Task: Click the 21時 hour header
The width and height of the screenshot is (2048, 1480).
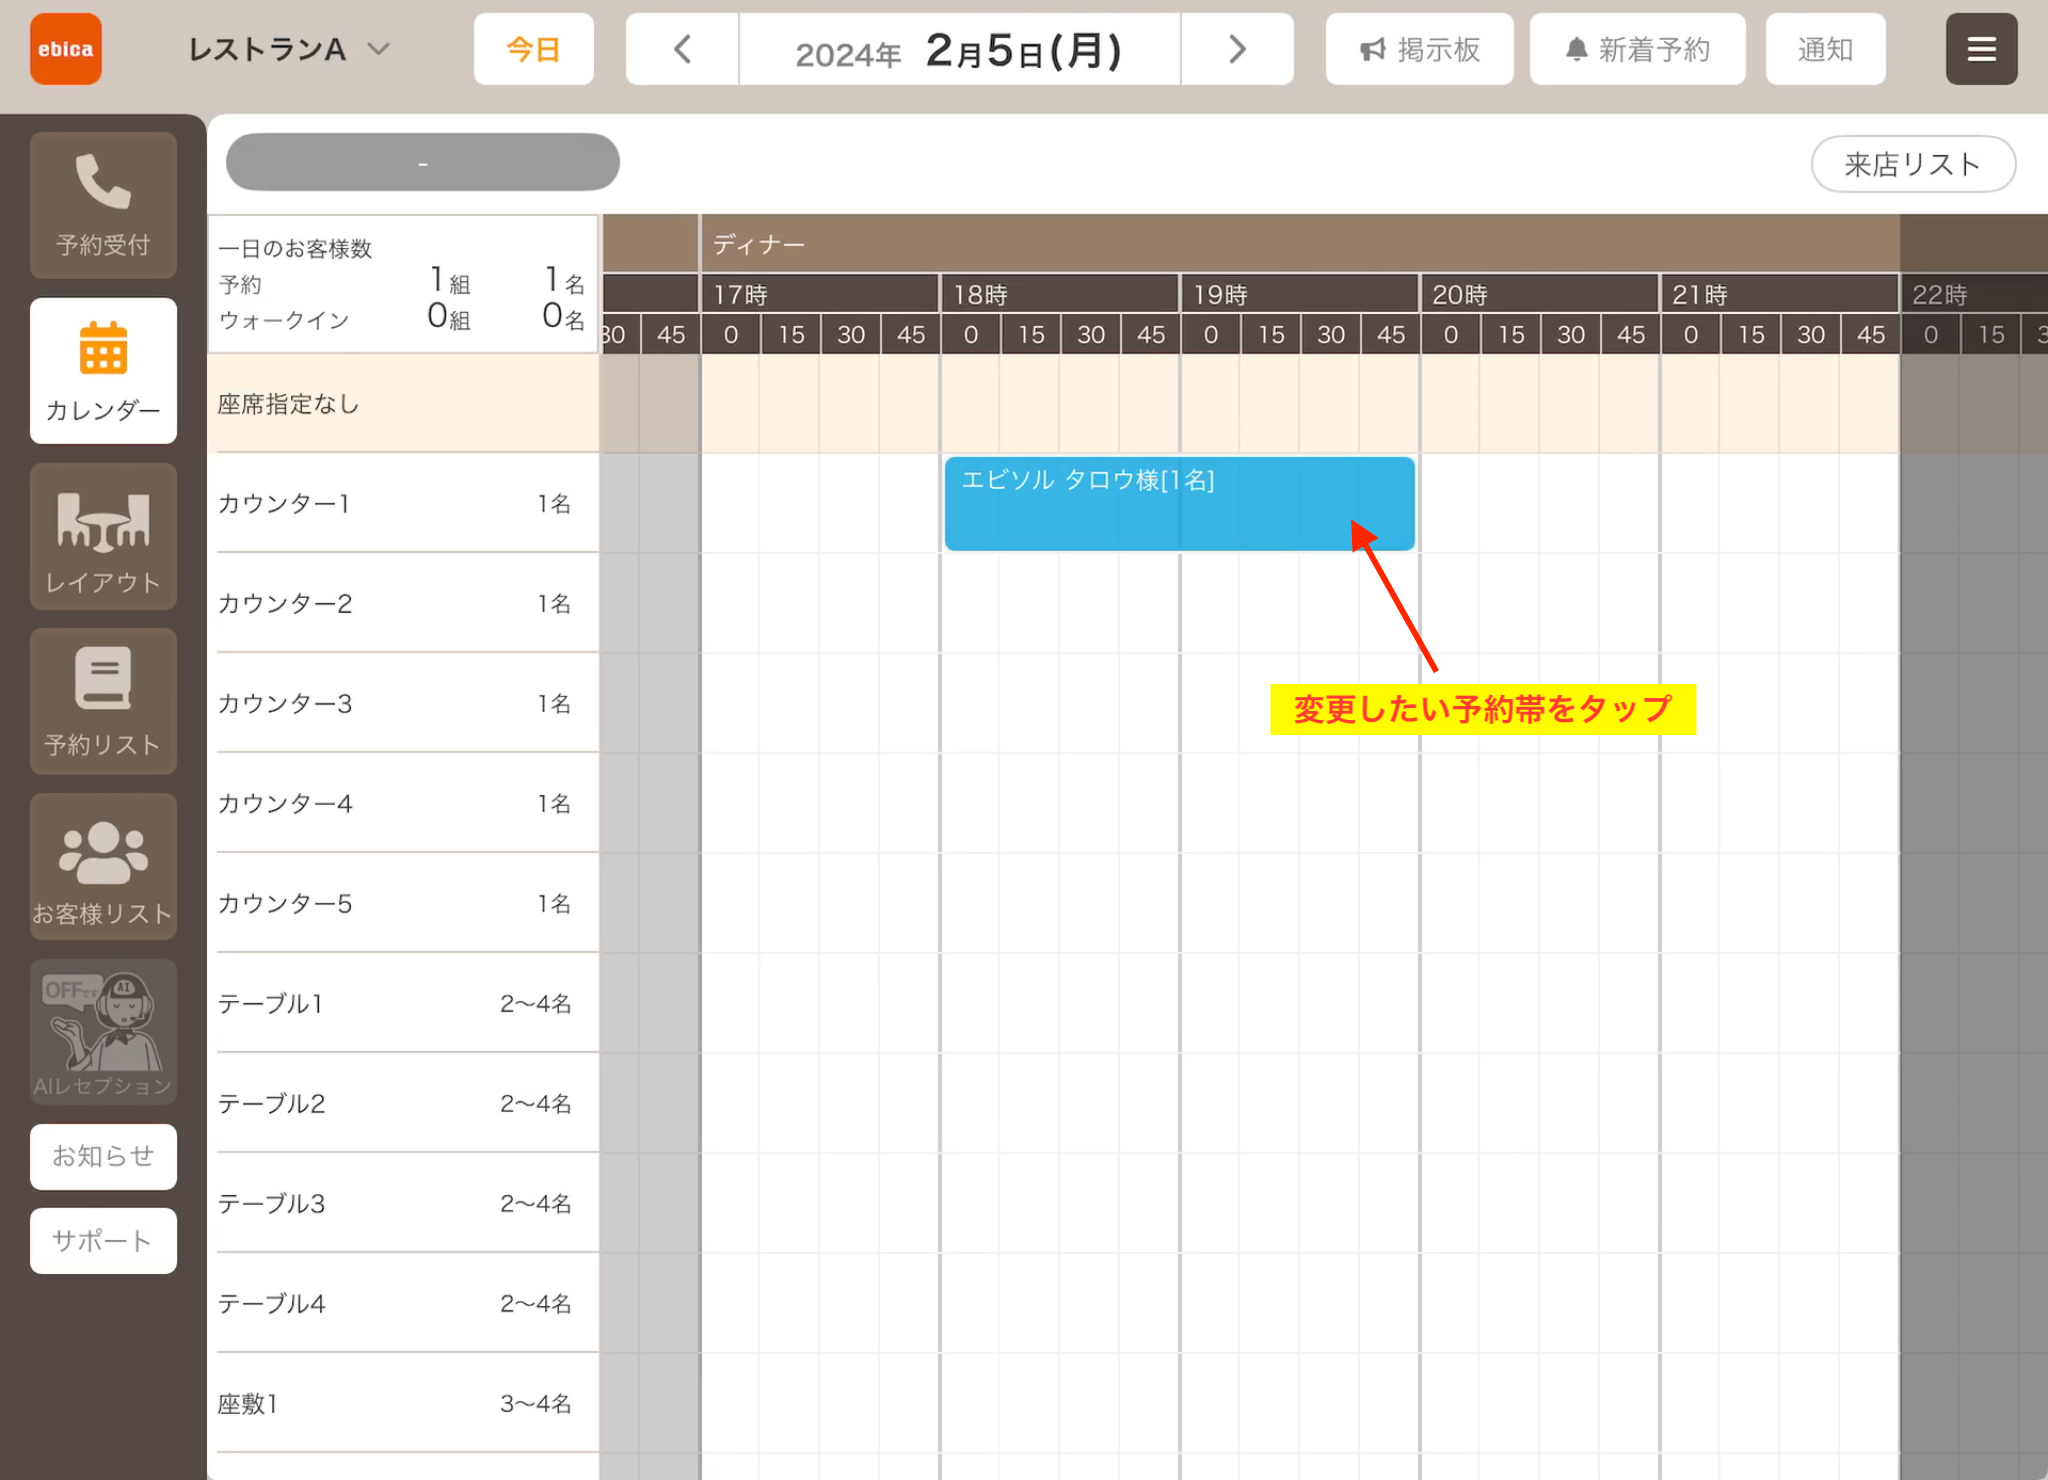Action: click(x=1780, y=294)
